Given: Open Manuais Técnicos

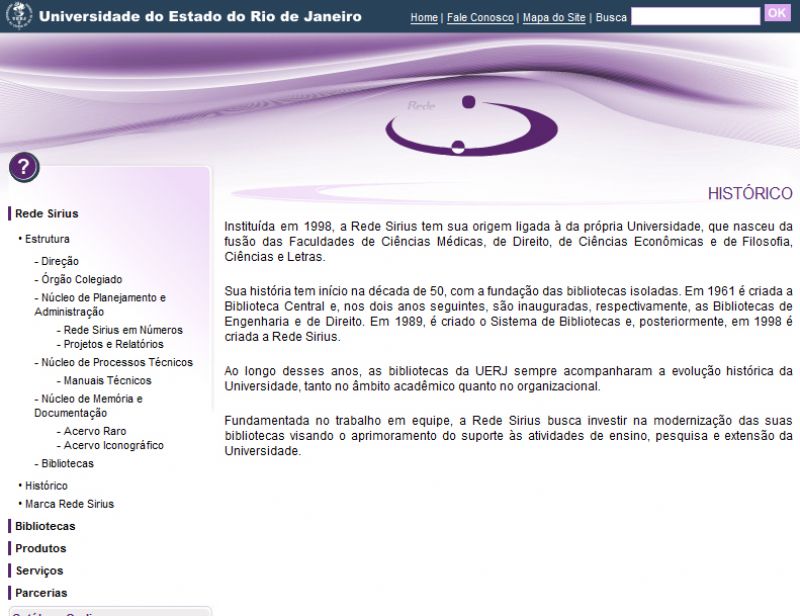Looking at the screenshot, I should tap(107, 381).
